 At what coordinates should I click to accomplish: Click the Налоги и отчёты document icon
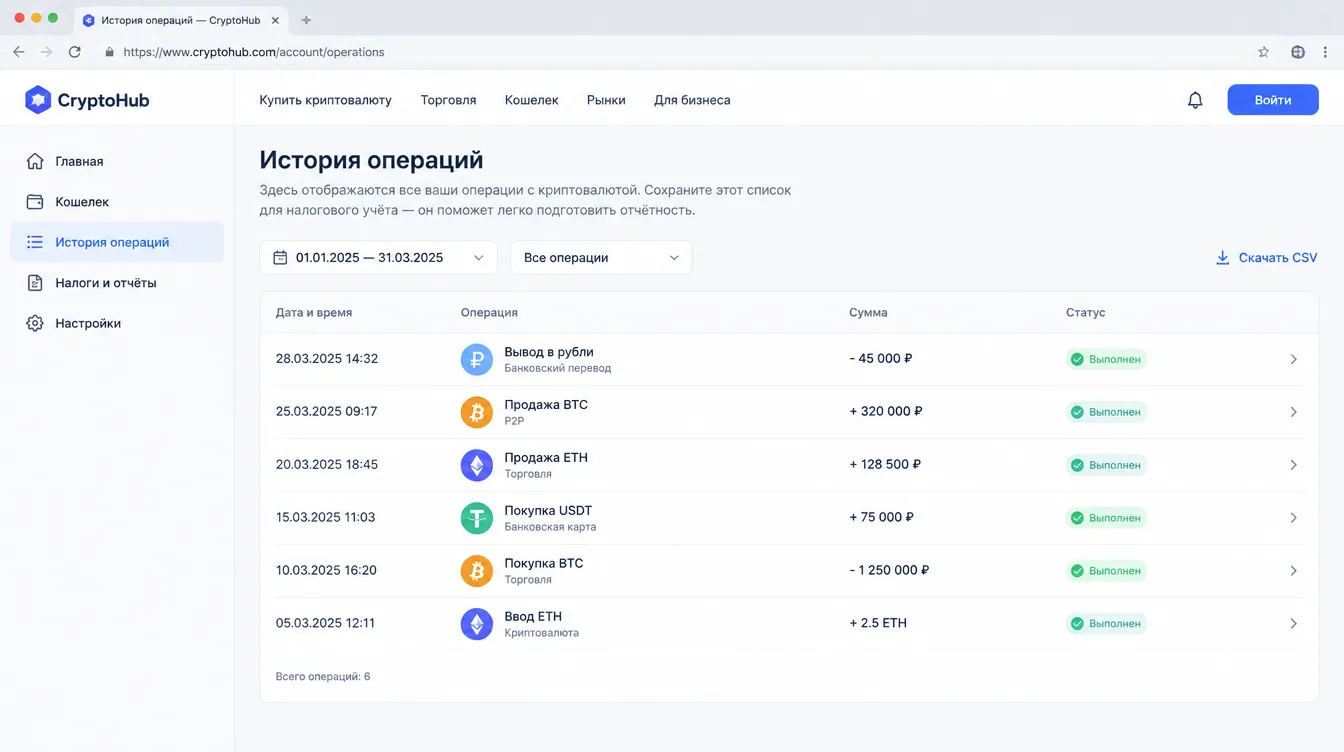(35, 283)
